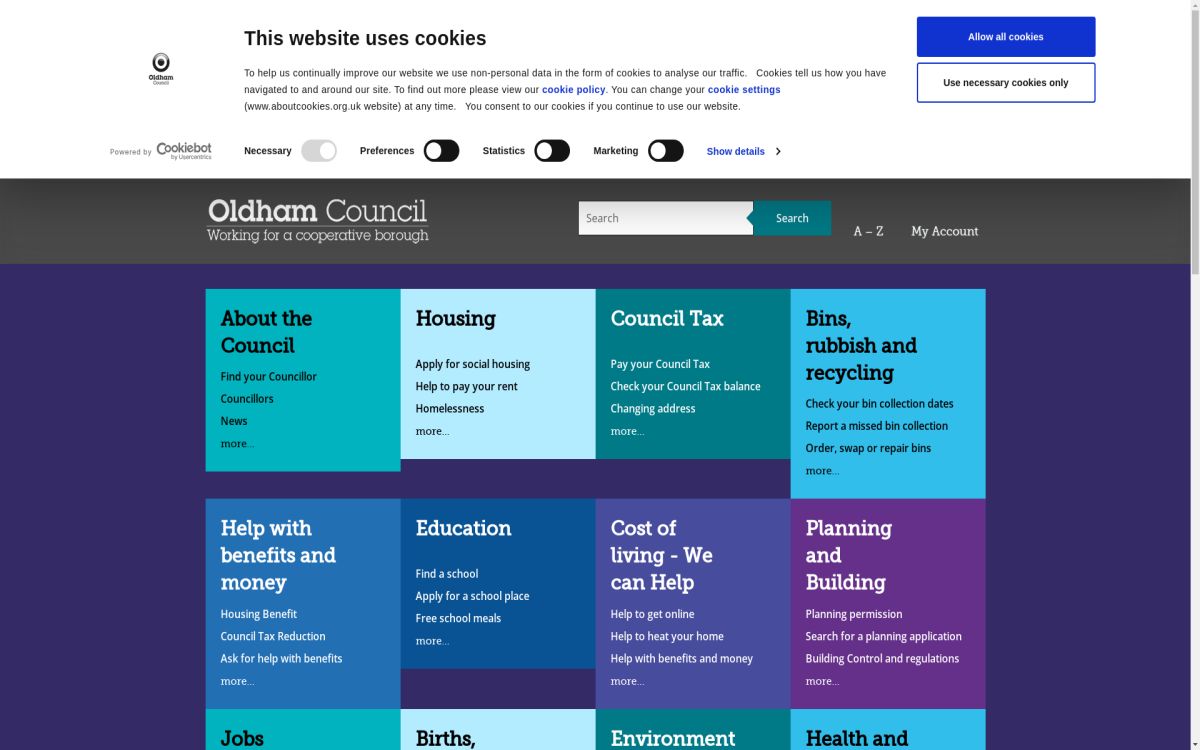The image size is (1200, 750).
Task: Click the Oldham Council header logo
Action: [317, 219]
